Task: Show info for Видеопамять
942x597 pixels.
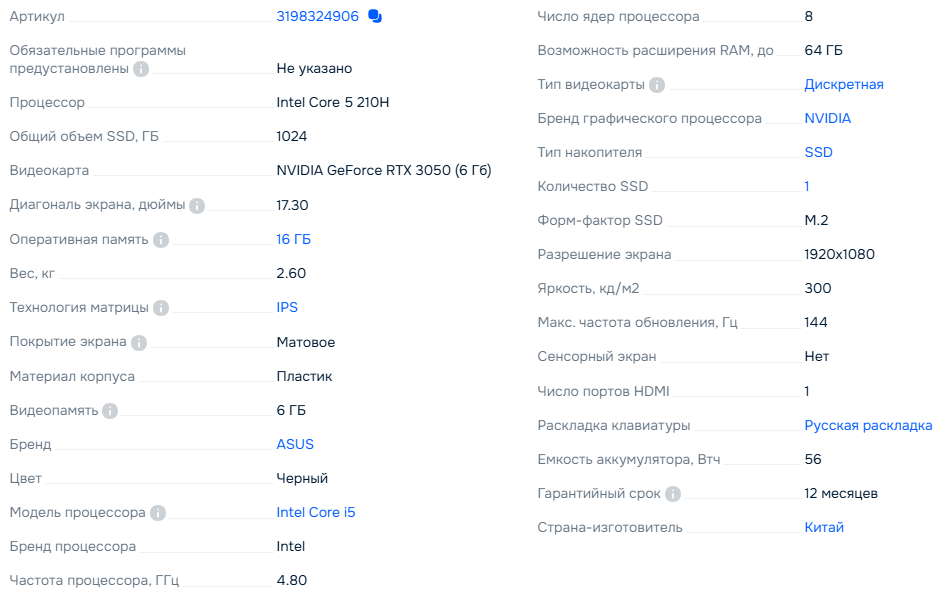Action: click(110, 410)
